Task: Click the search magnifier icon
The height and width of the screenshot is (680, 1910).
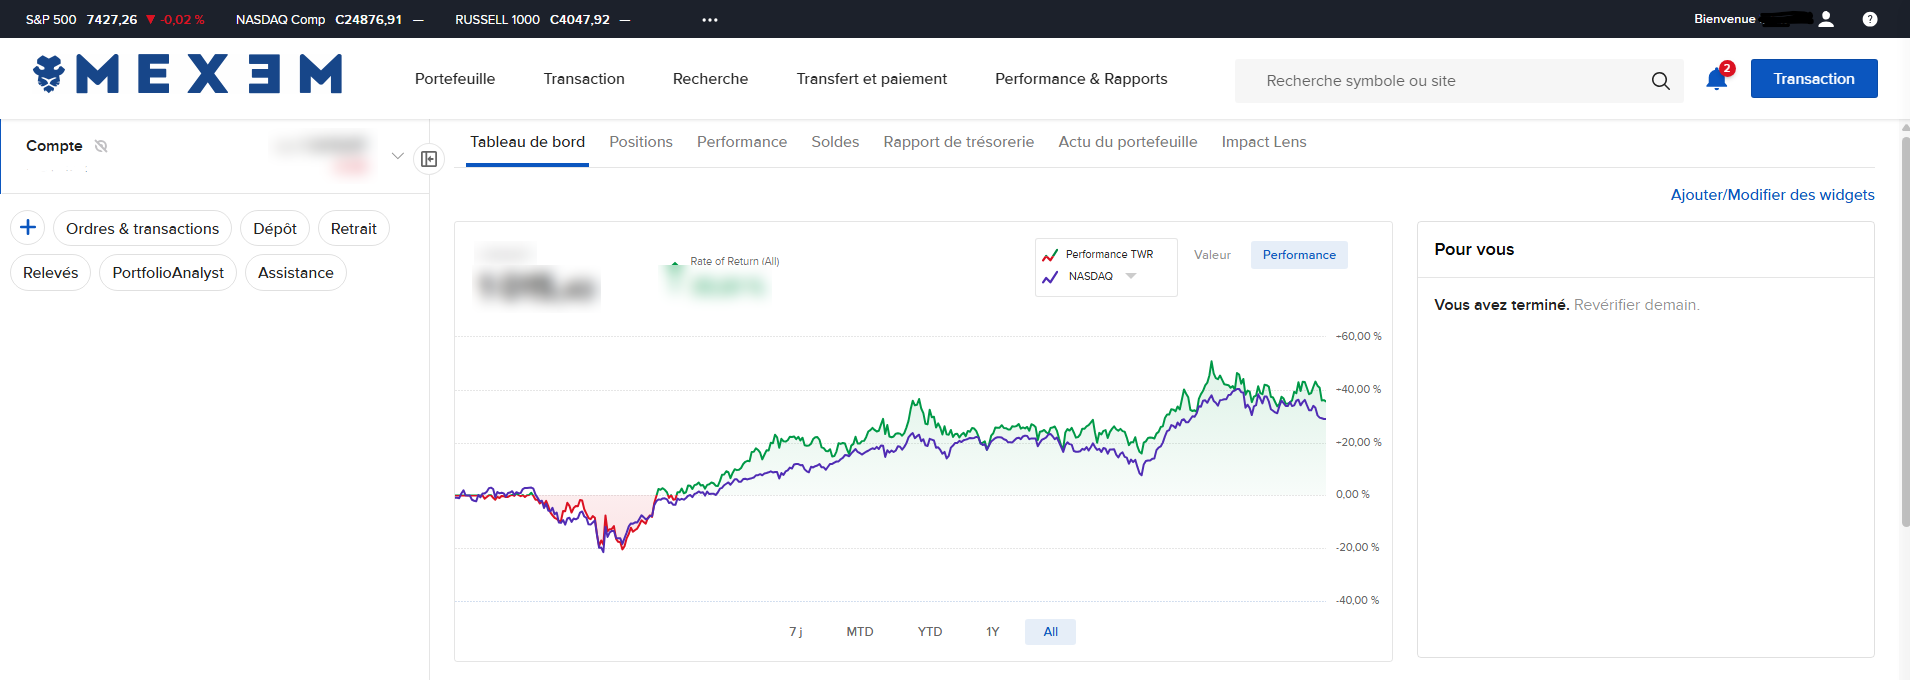Action: tap(1660, 81)
